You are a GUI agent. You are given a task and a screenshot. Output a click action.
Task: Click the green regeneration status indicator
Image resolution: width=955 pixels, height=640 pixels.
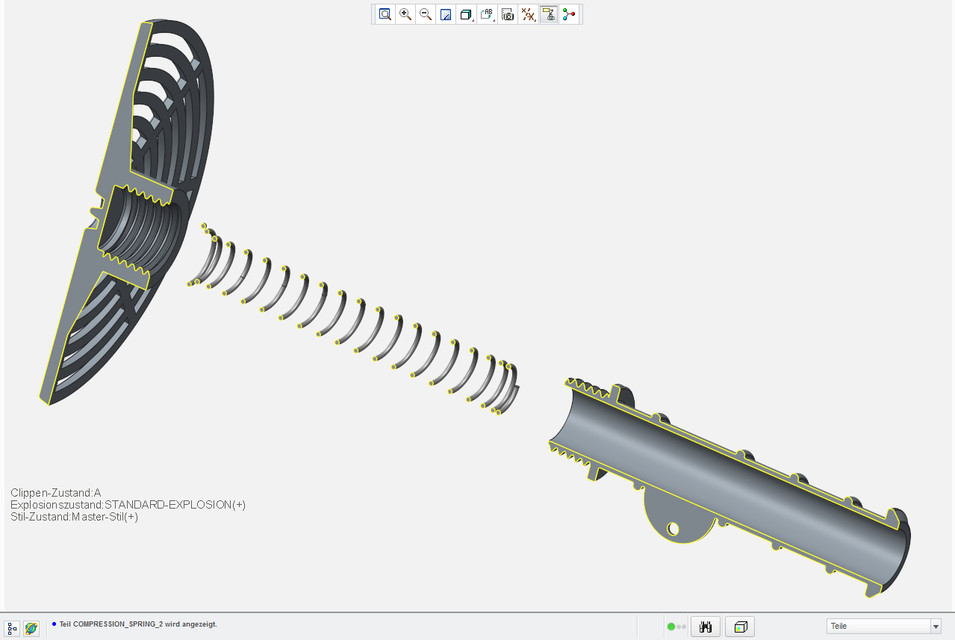click(672, 627)
